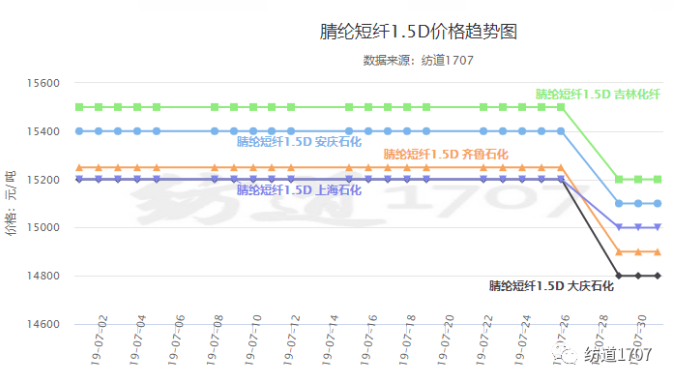Click the first blue circle point at 15400
This screenshot has width=688, height=380.
79,131
